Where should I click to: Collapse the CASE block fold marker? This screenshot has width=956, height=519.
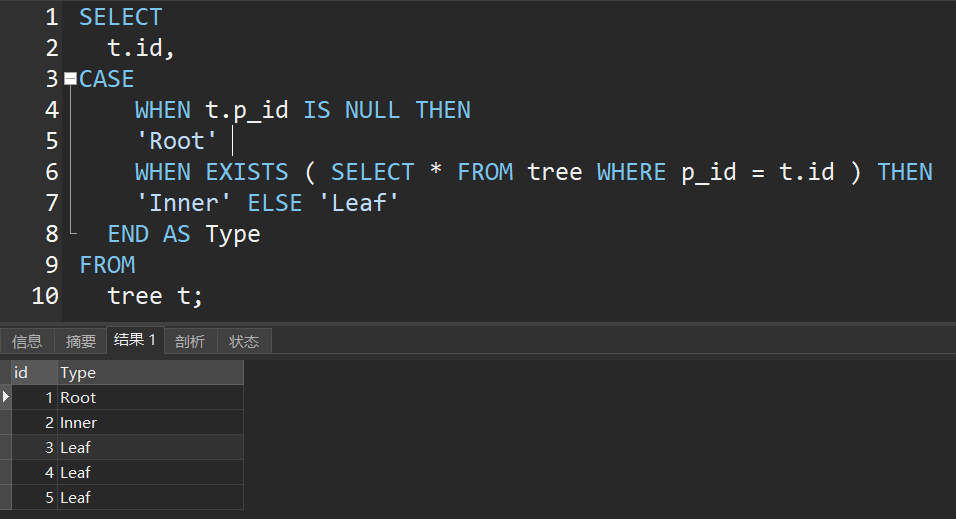(x=70, y=78)
